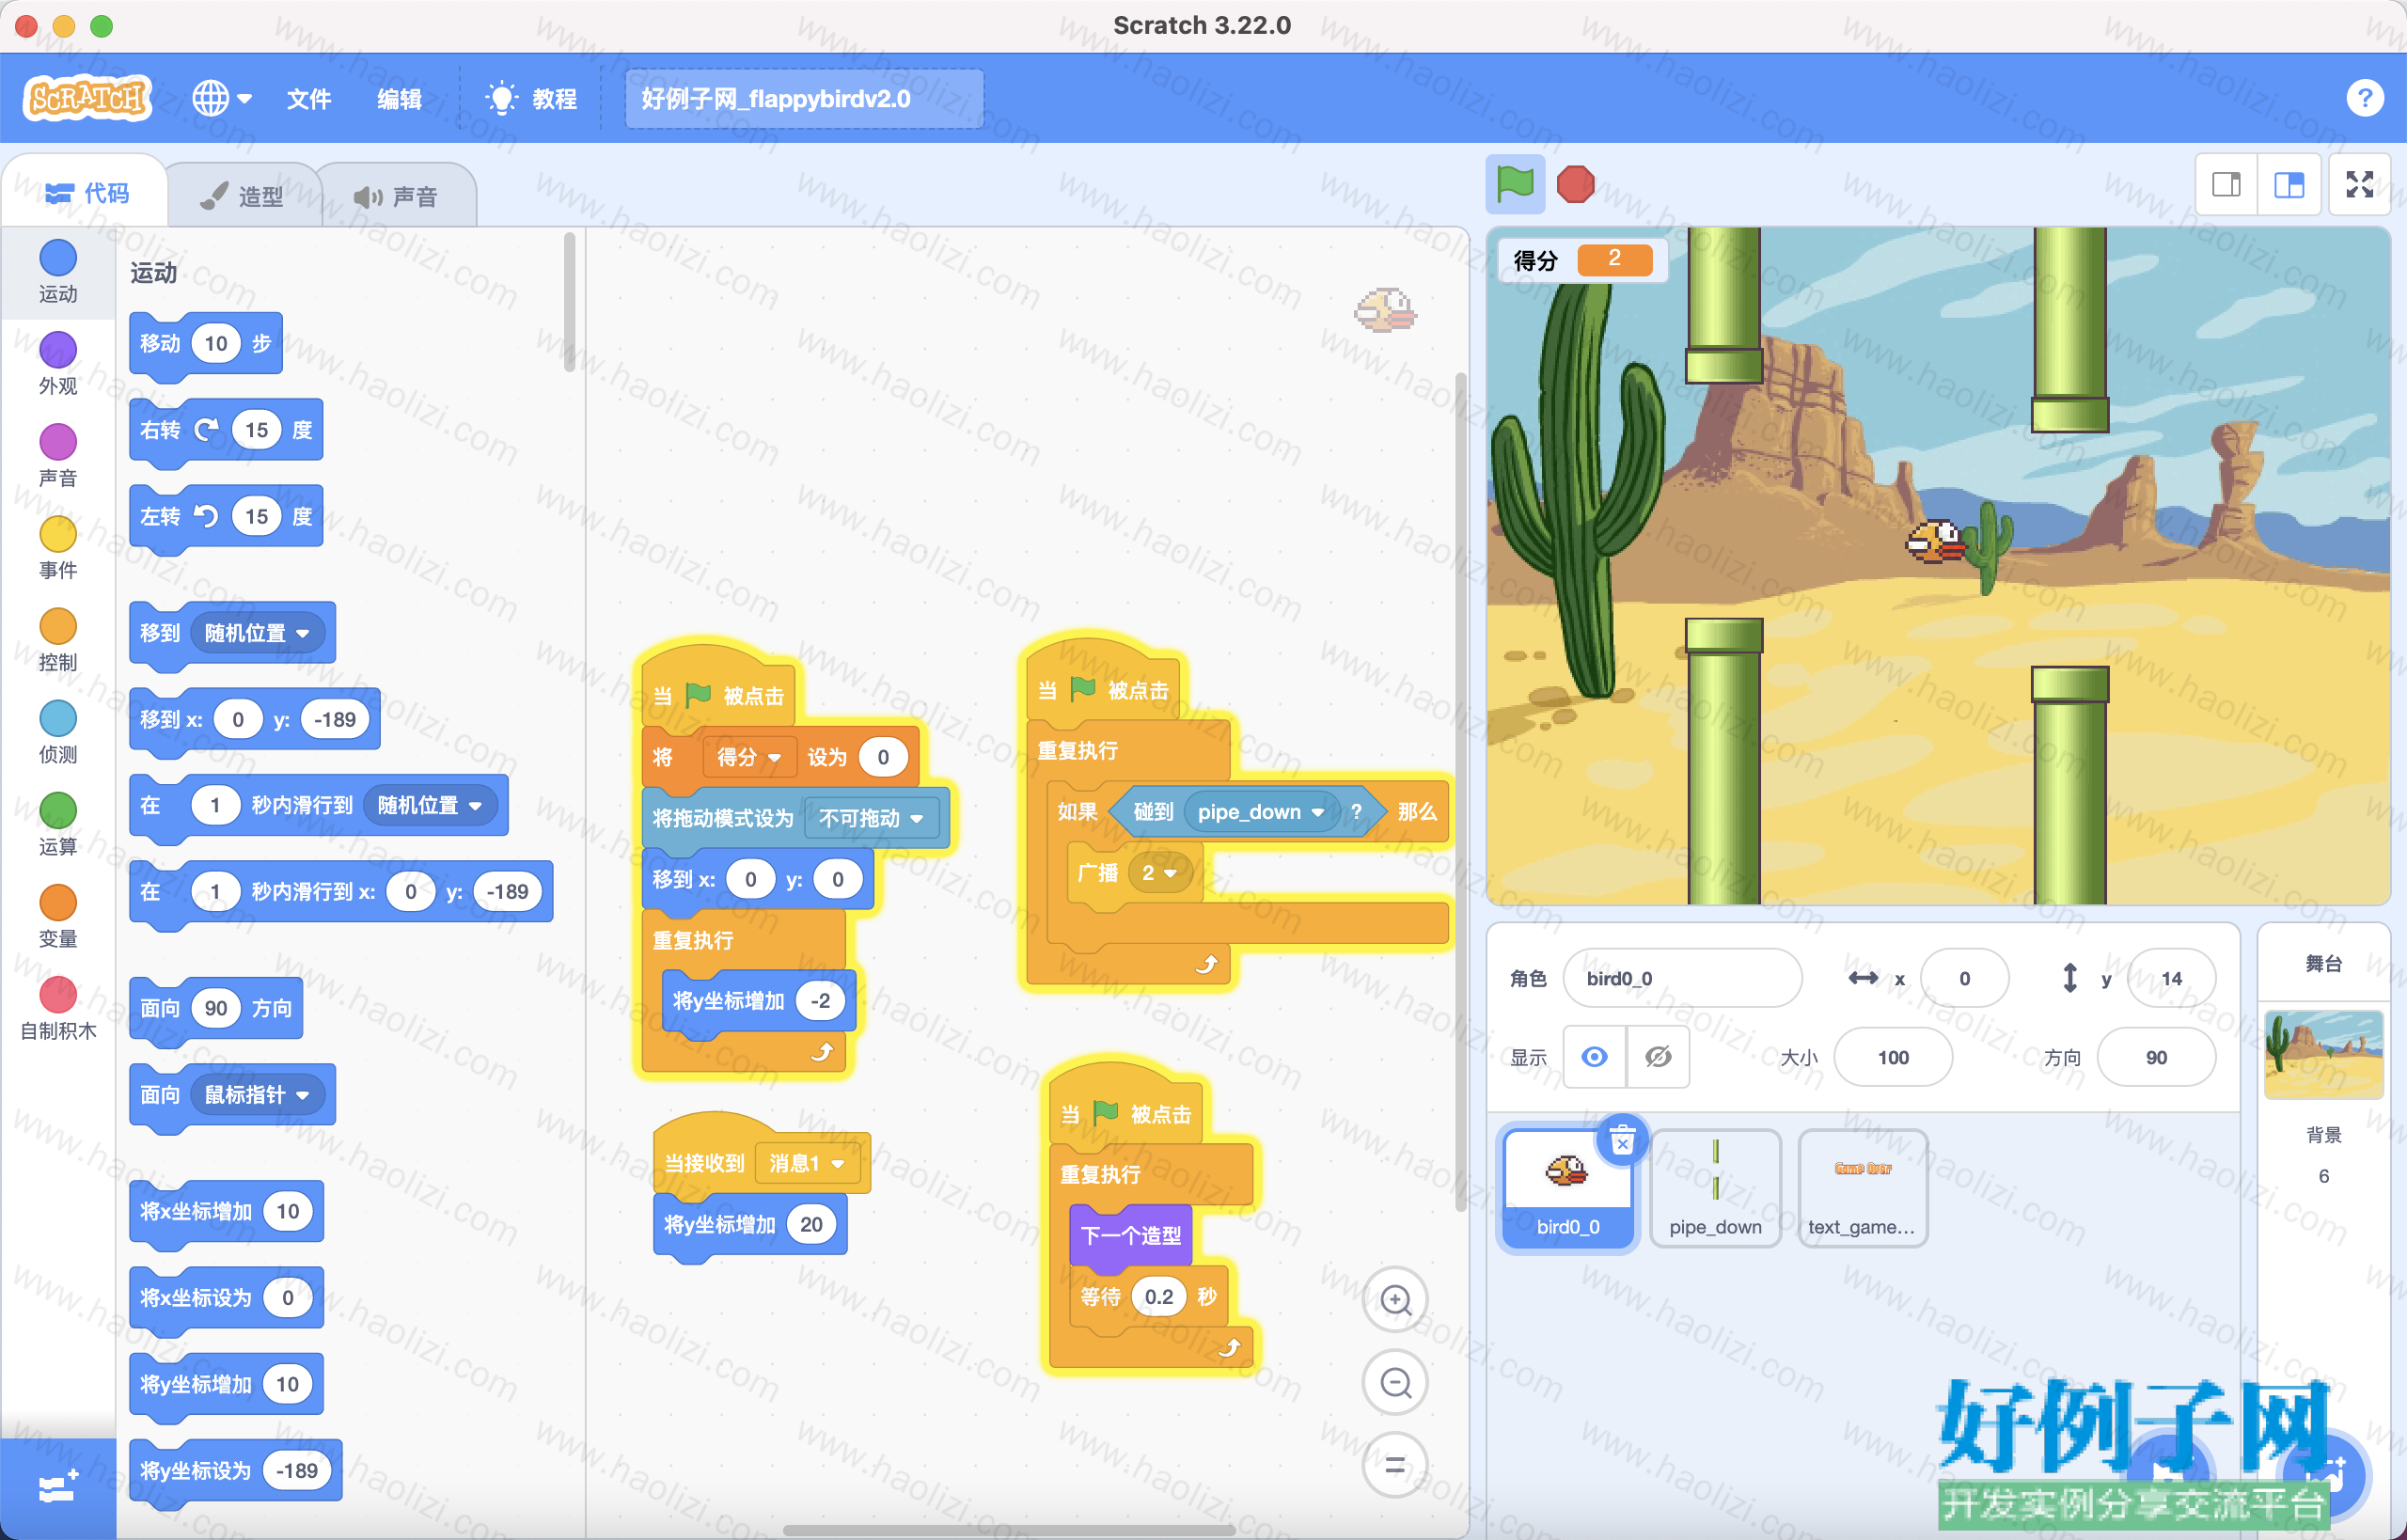Select the 变量 block category
Screen dimensions: 2407x1540
58,916
